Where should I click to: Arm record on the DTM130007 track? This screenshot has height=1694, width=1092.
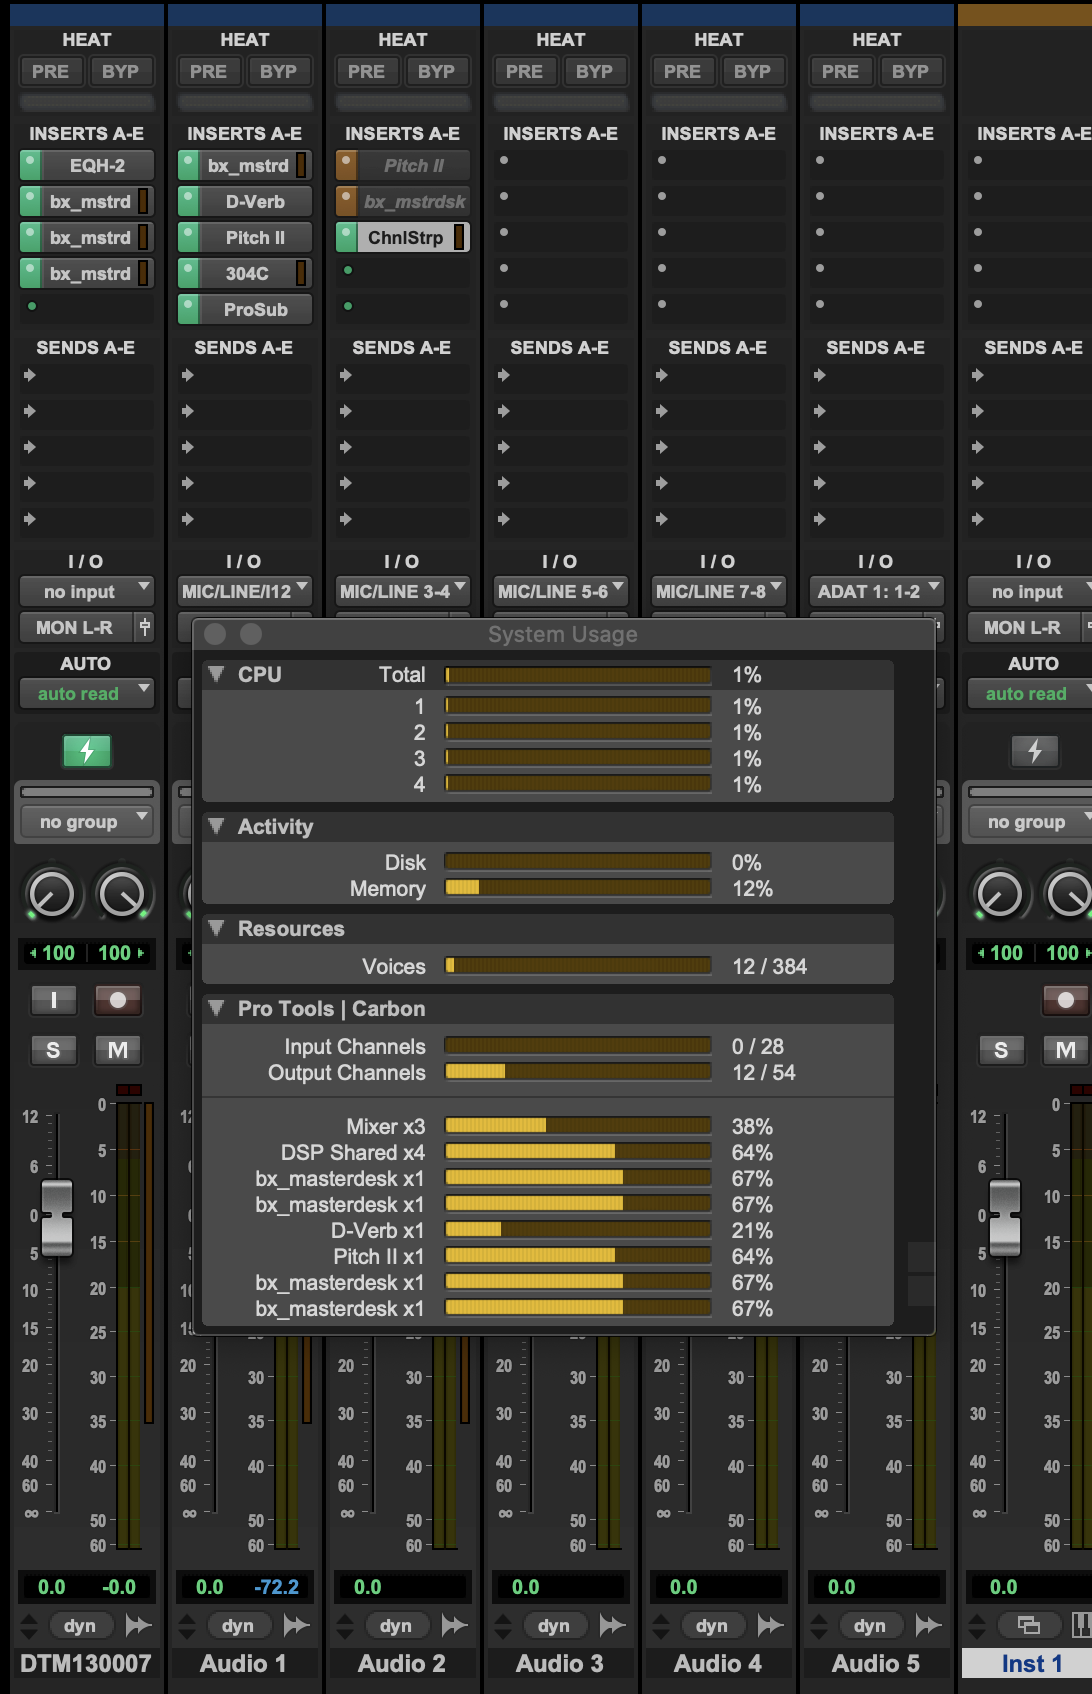tap(118, 1000)
